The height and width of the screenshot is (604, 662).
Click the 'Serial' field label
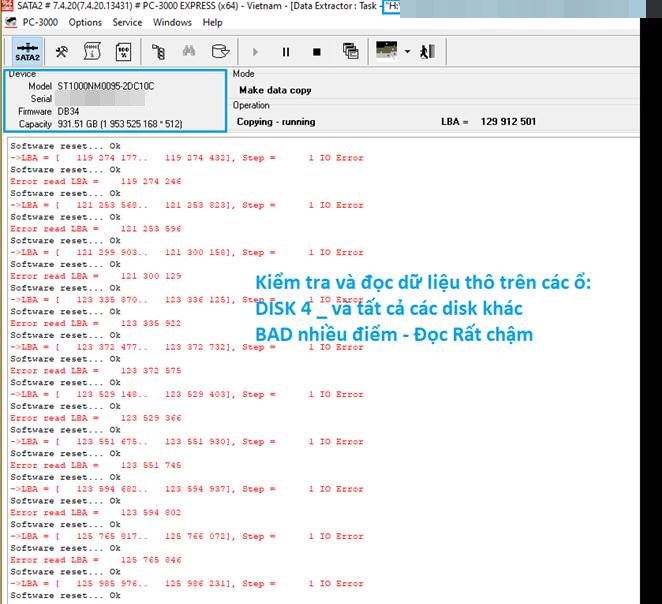click(x=41, y=99)
